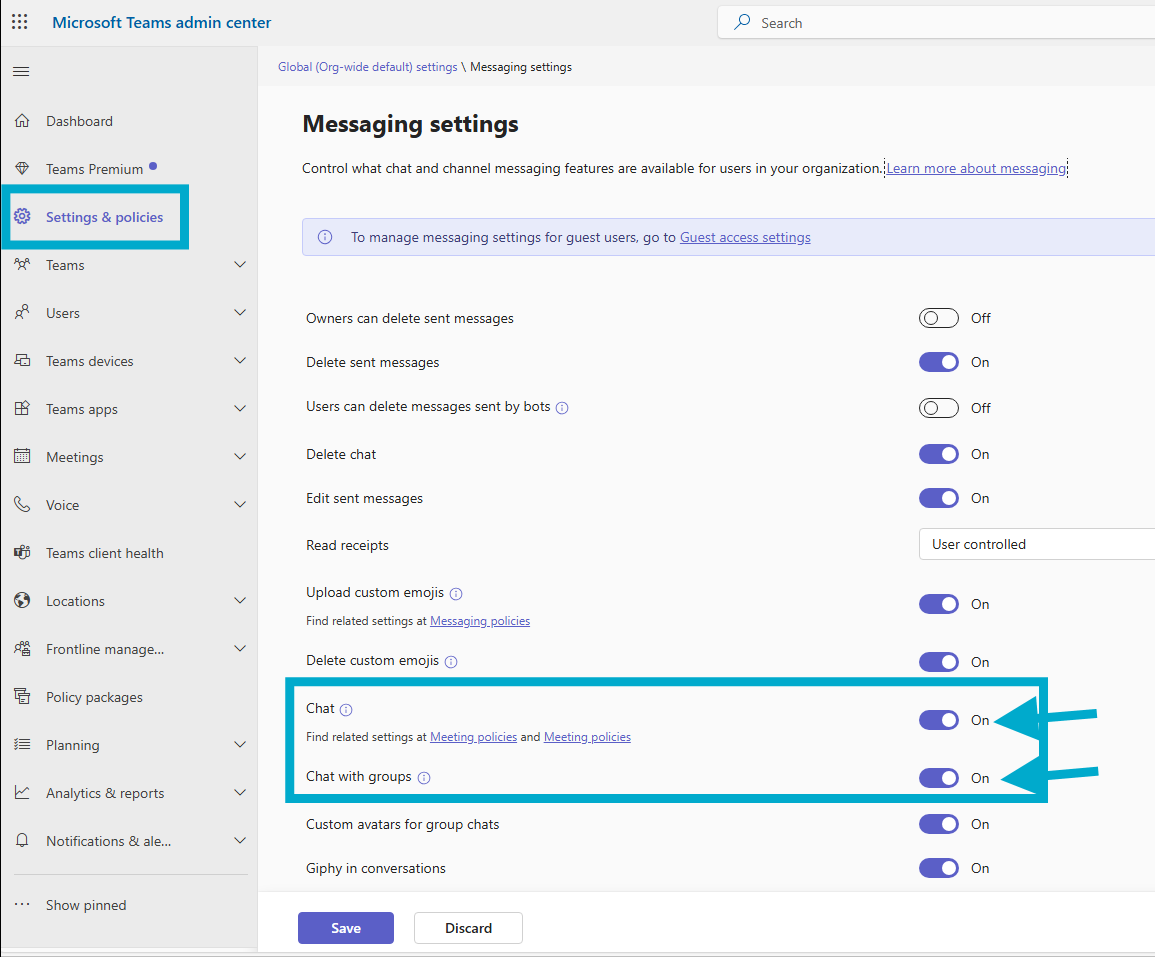Save the messaging settings
The image size is (1155, 957).
pyautogui.click(x=345, y=928)
